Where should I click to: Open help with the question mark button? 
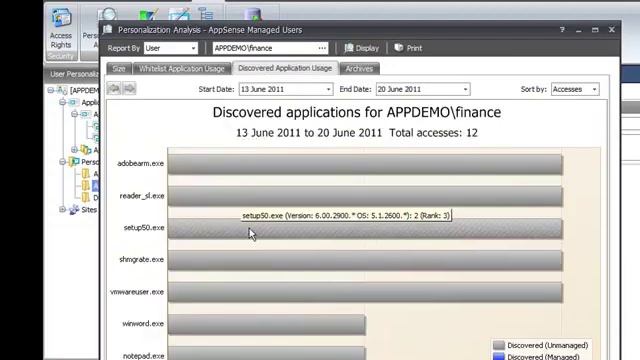pyautogui.click(x=562, y=30)
